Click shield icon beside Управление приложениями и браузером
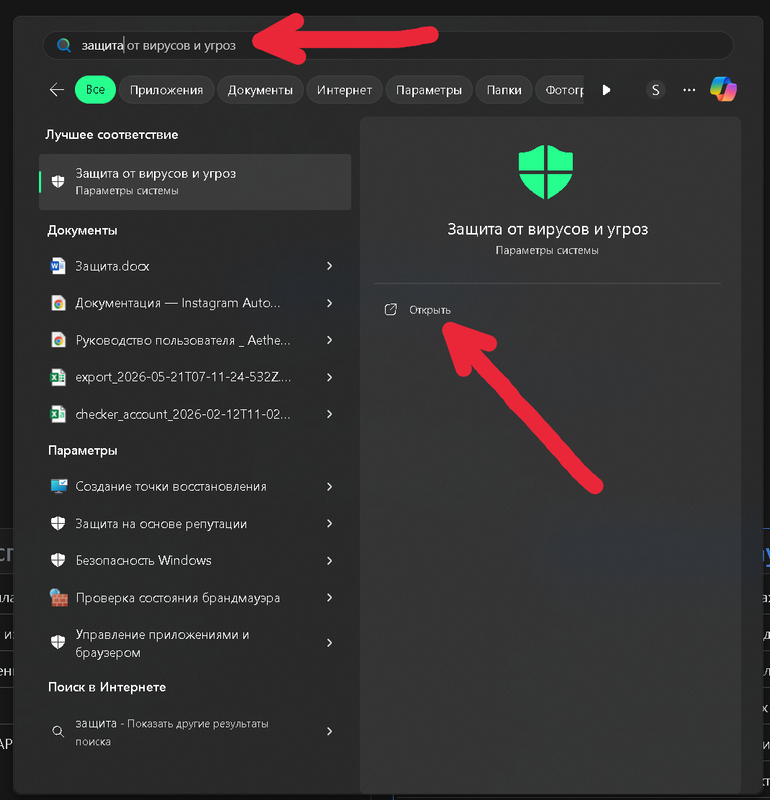This screenshot has height=800, width=770. (58, 642)
